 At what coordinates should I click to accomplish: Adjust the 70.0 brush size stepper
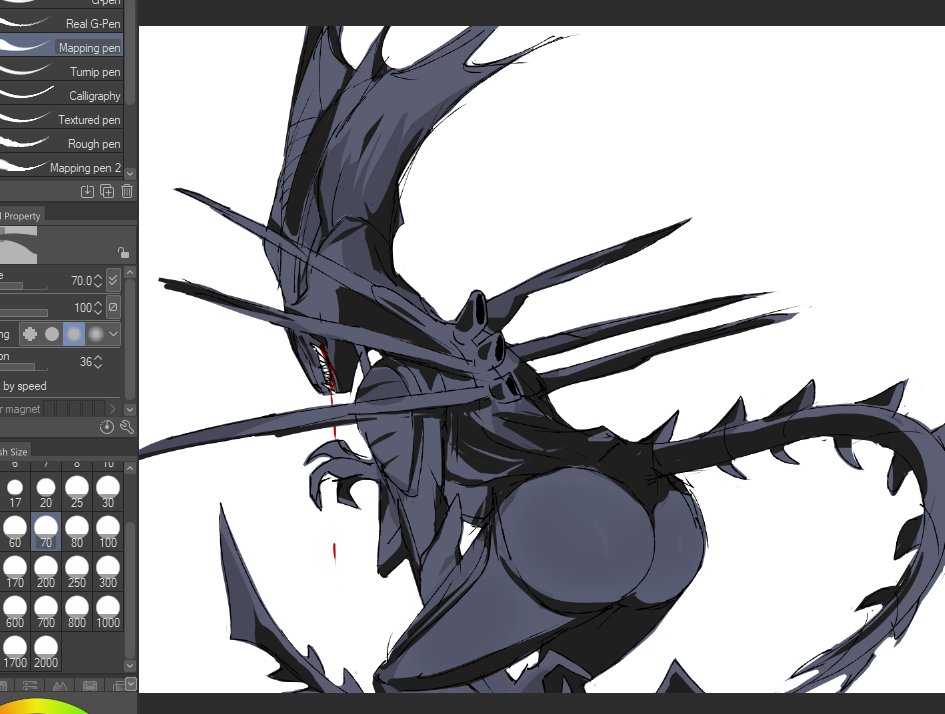coord(98,281)
